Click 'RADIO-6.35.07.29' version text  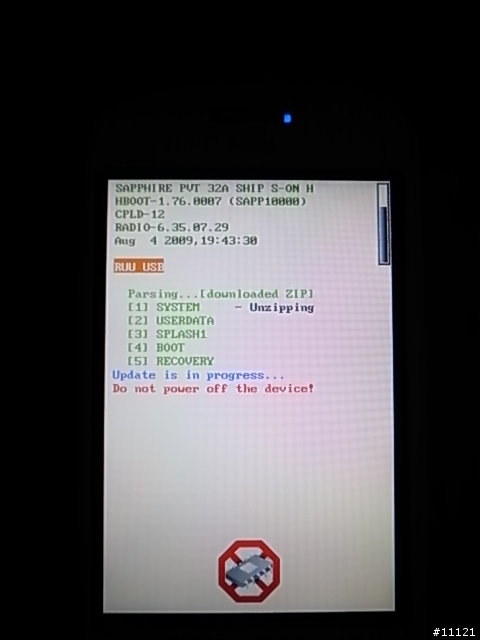172,227
